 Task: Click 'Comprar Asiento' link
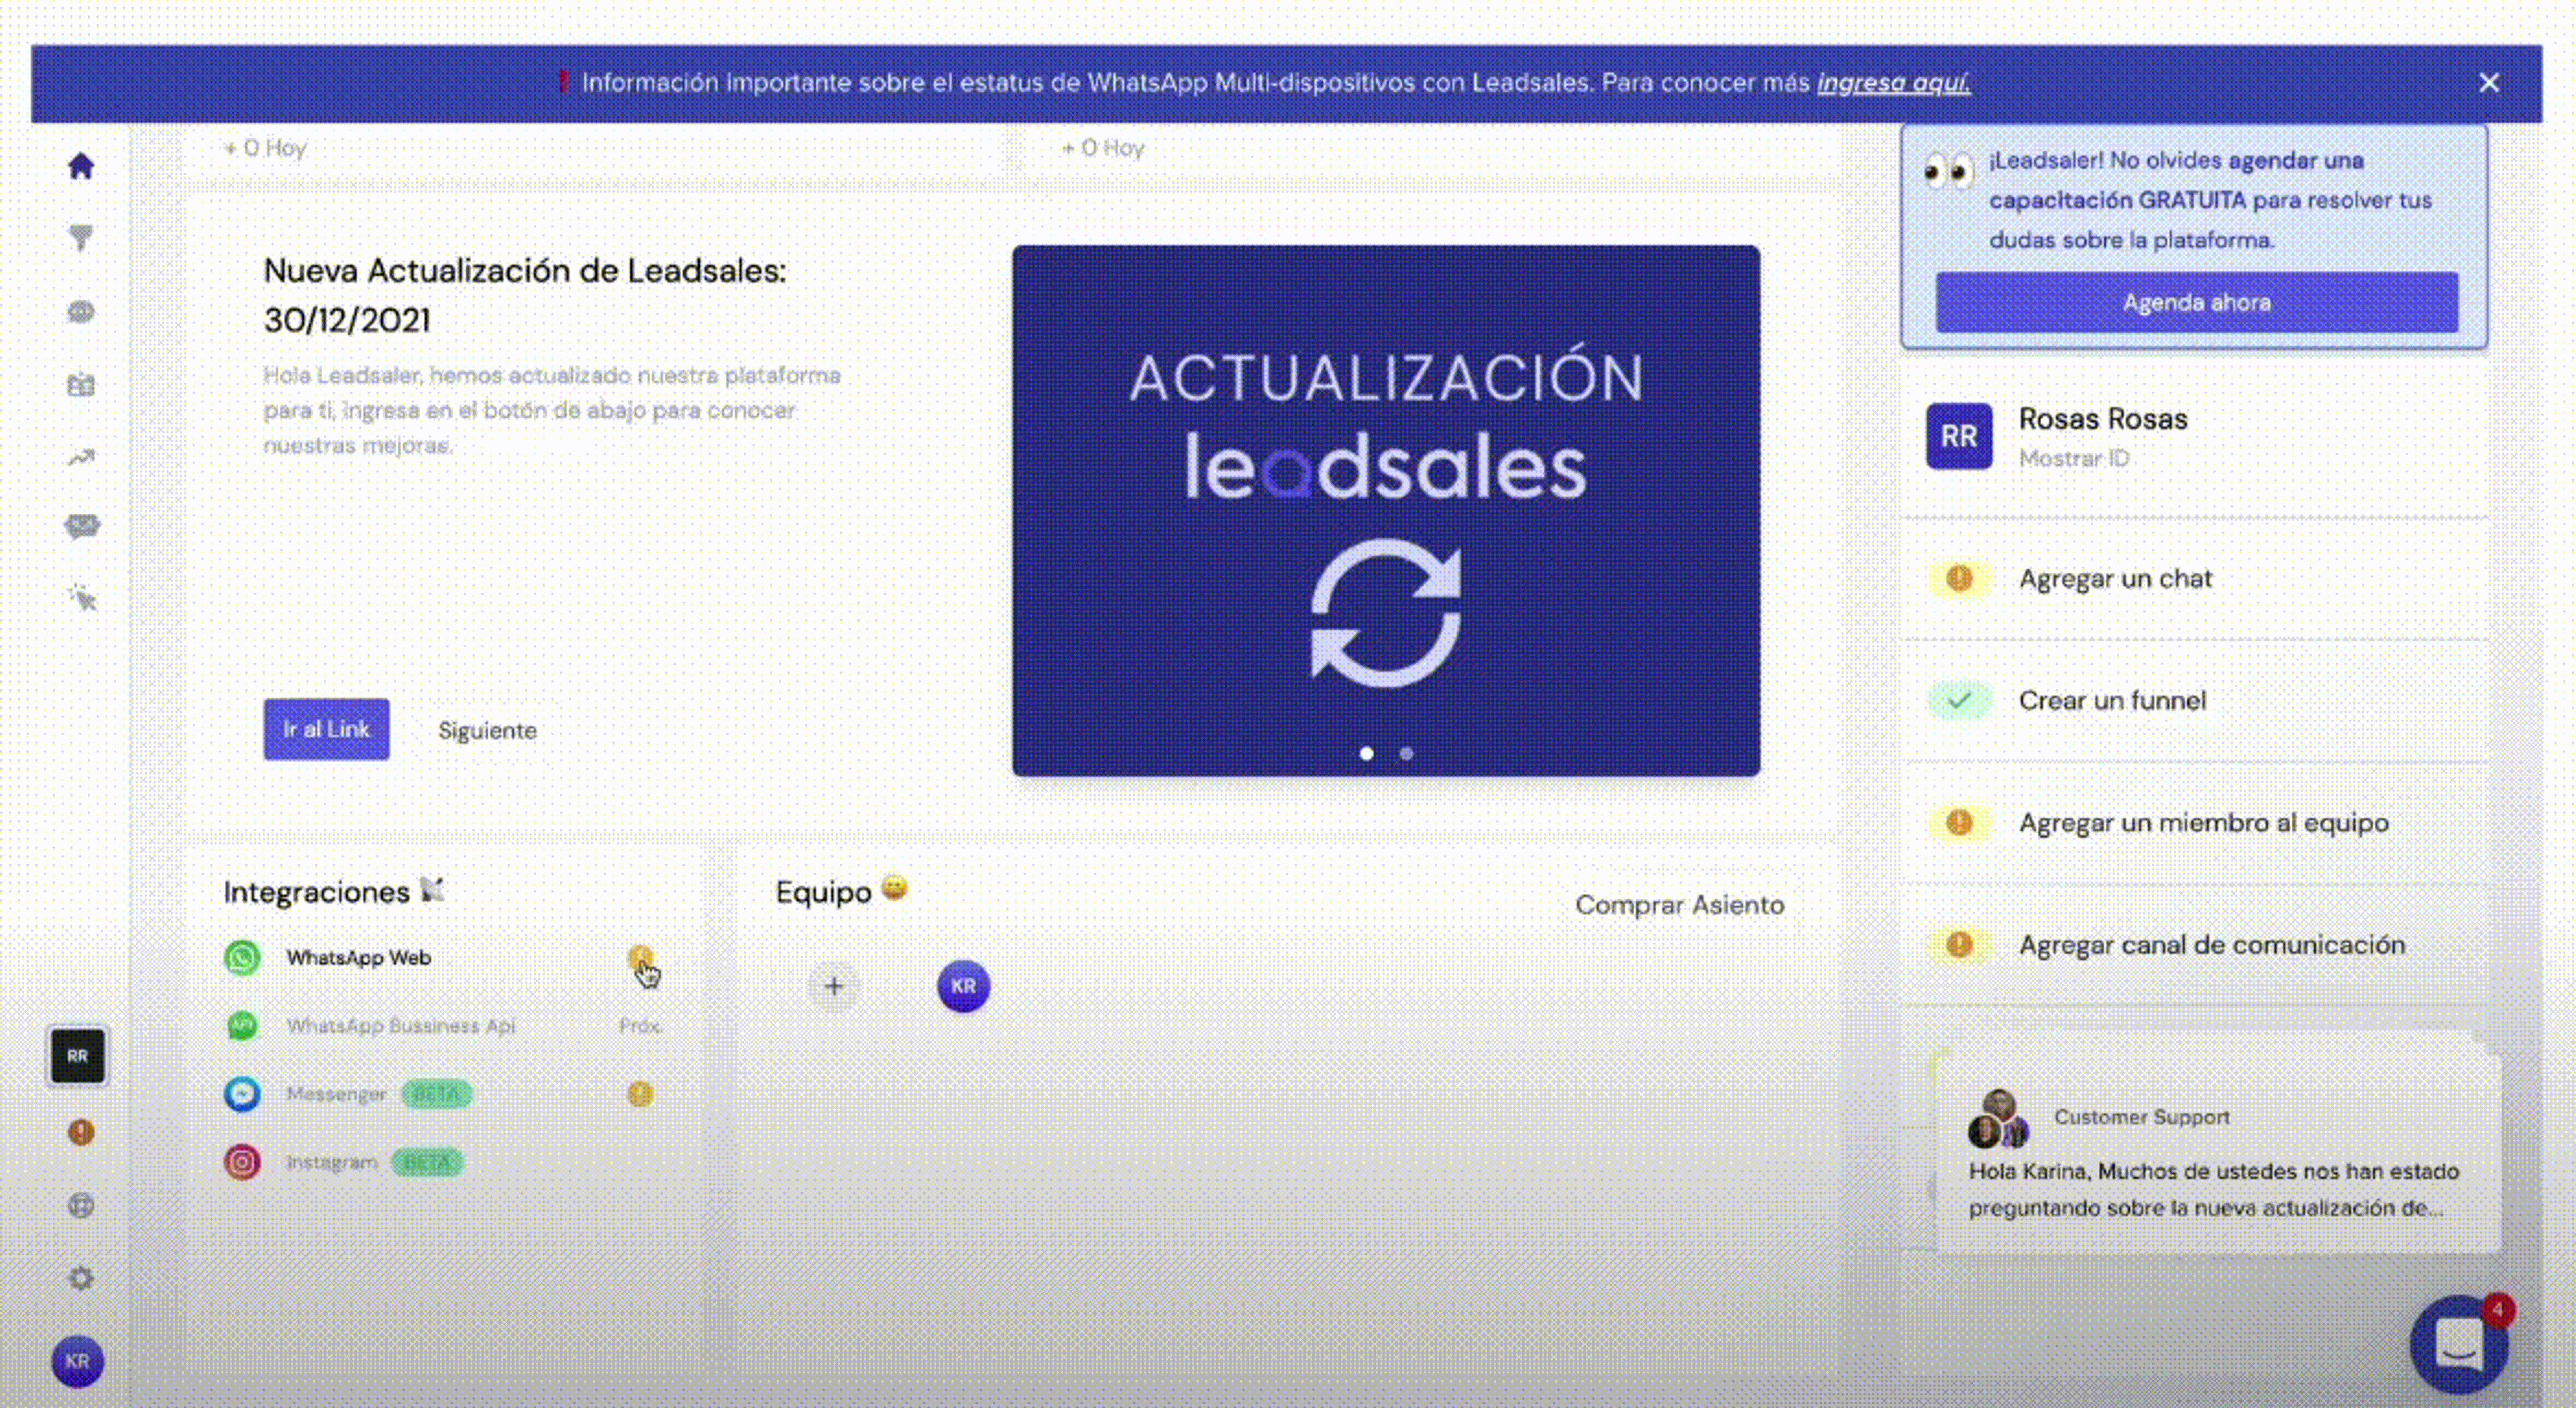(1679, 905)
